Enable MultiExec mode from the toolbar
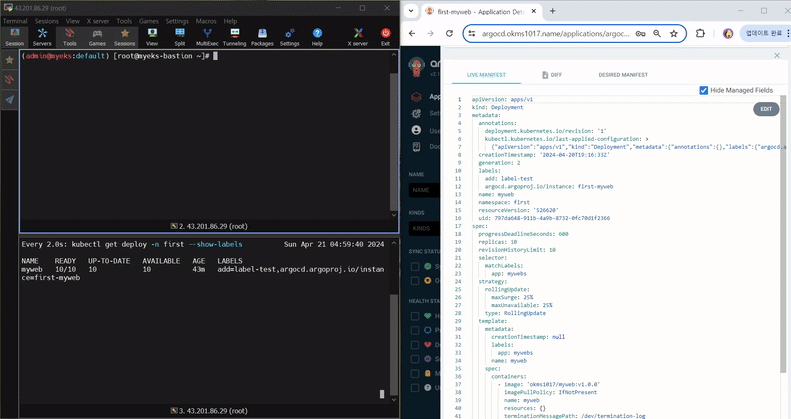Screen dimensions: 791x419 coord(207,37)
